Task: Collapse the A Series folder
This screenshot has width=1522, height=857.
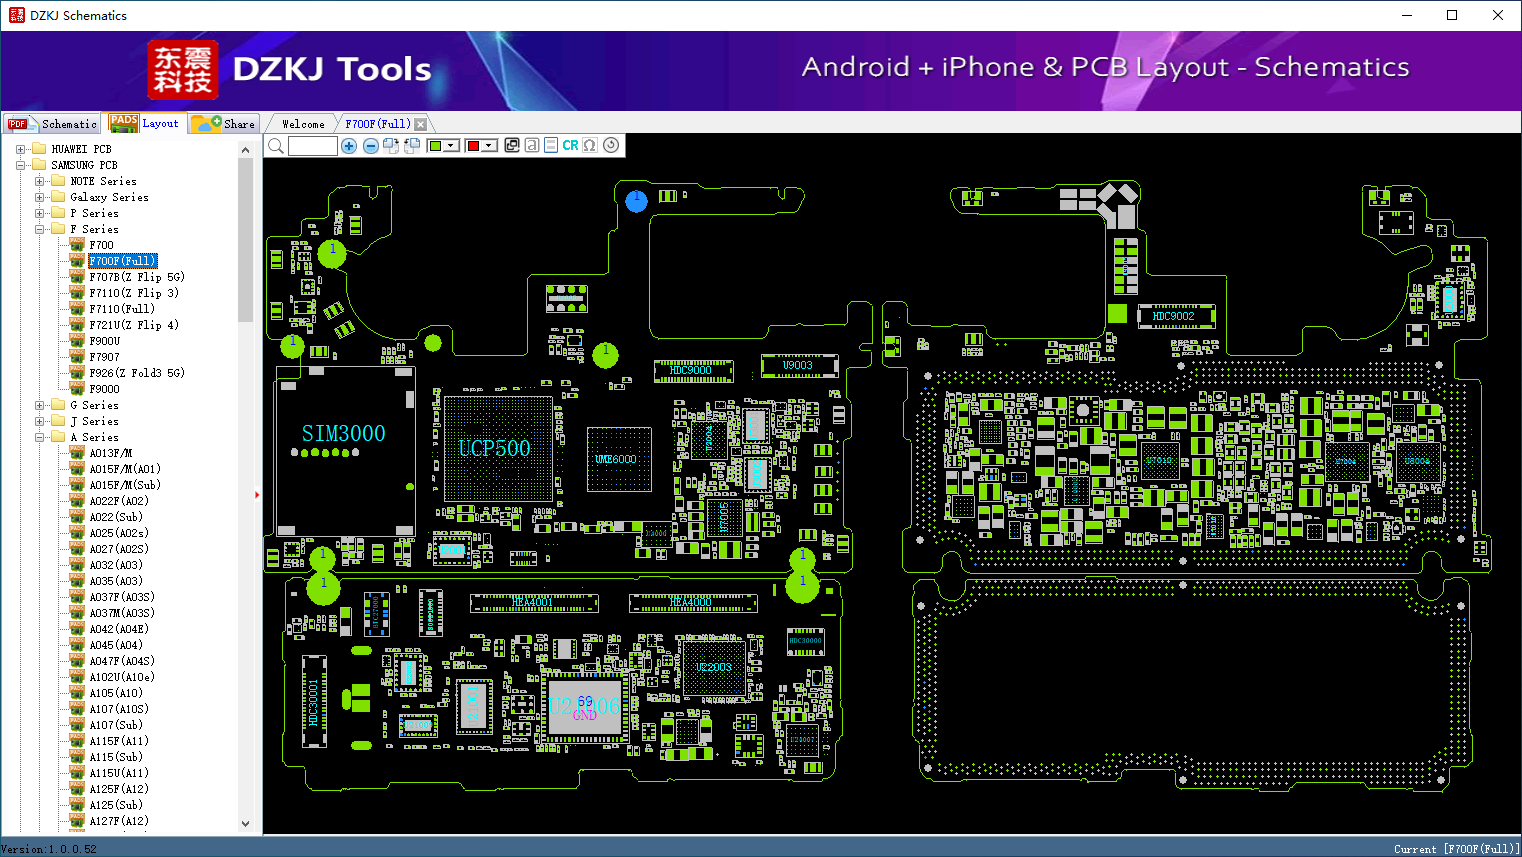Action: pos(39,437)
